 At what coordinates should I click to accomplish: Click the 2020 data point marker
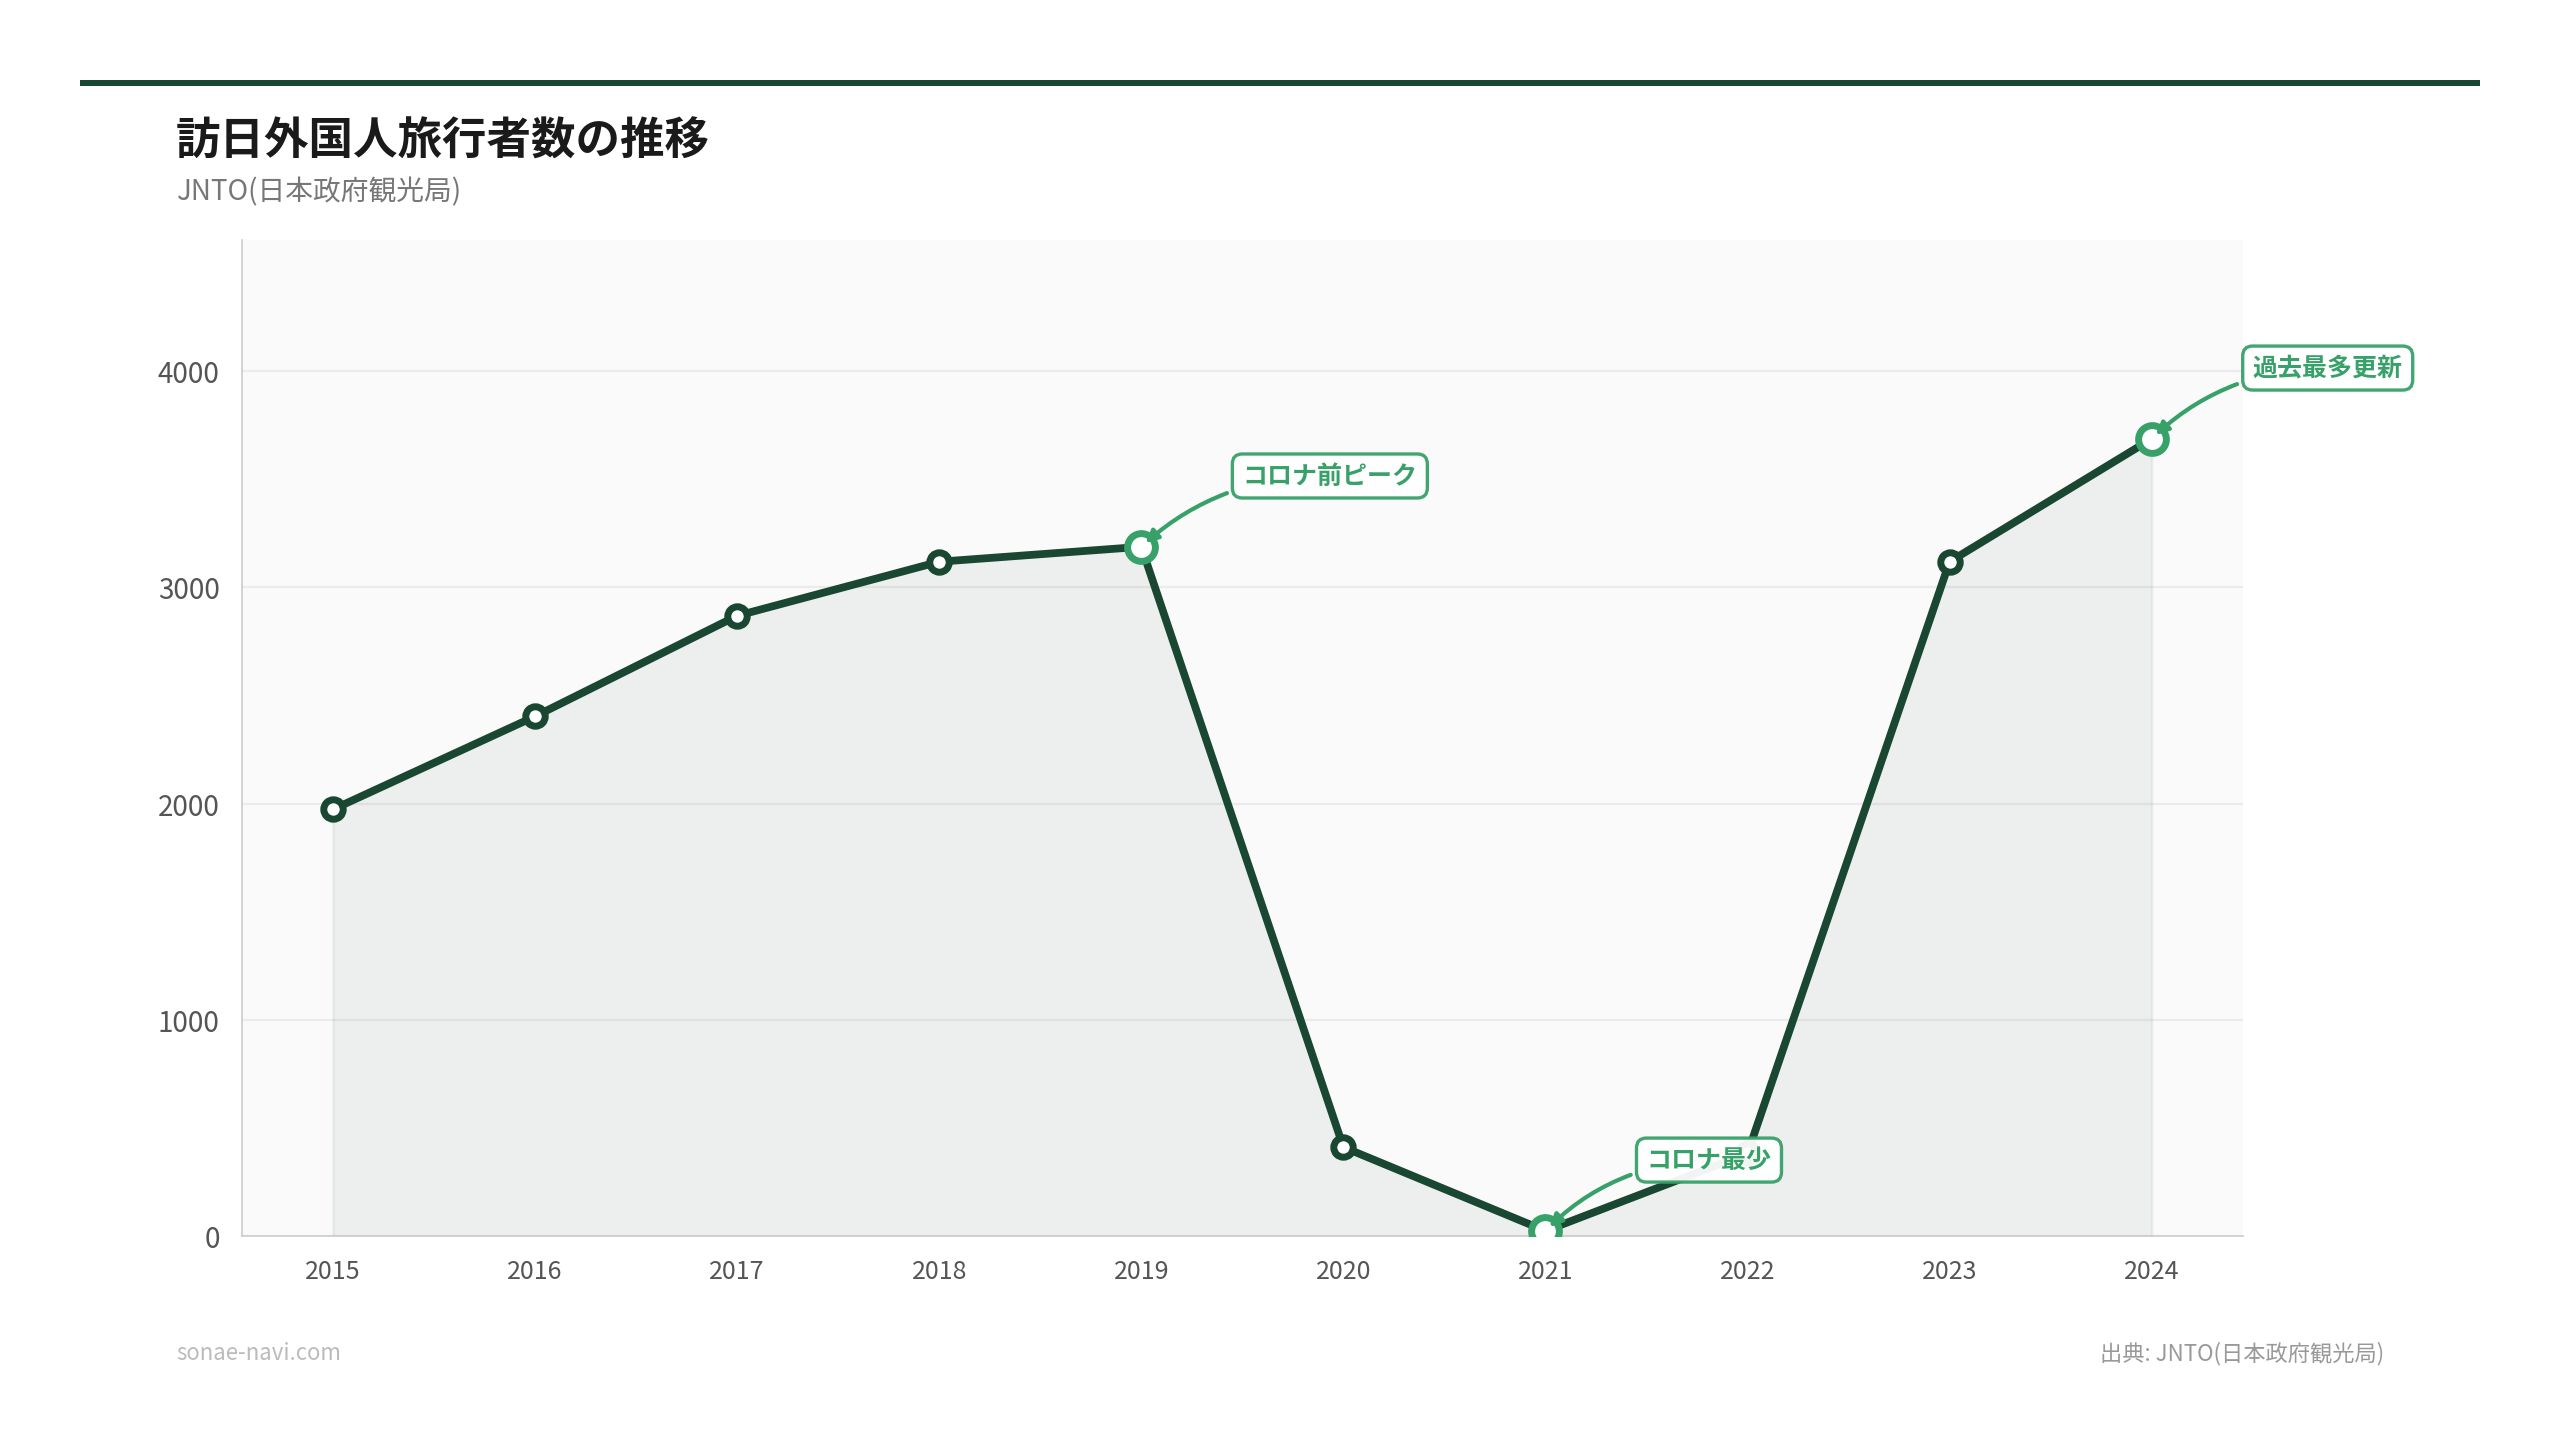coord(1343,1147)
